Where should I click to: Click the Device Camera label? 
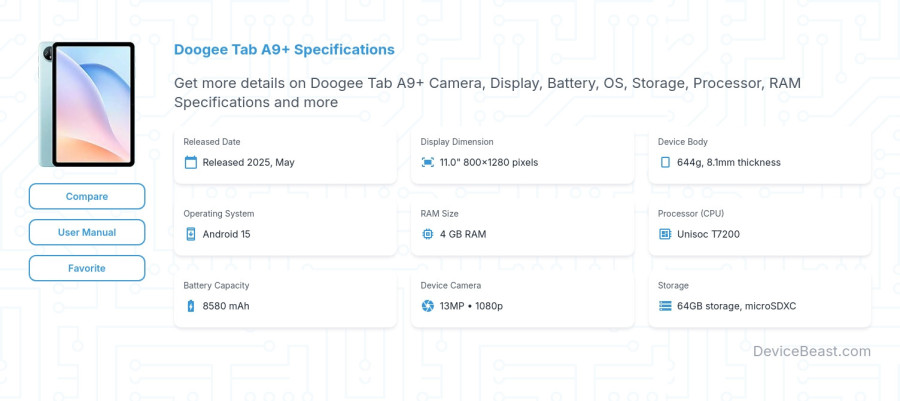(451, 285)
